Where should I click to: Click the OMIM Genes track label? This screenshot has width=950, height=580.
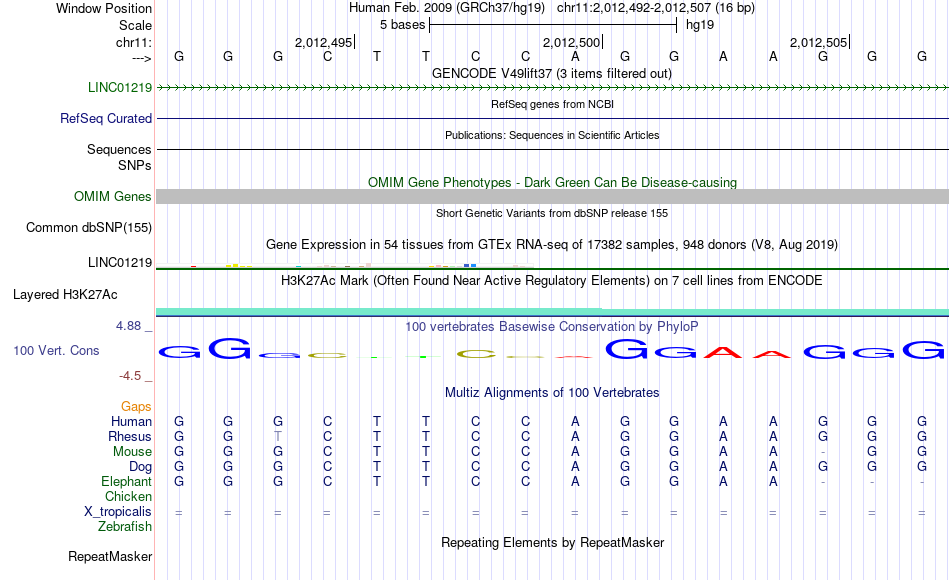click(x=113, y=196)
